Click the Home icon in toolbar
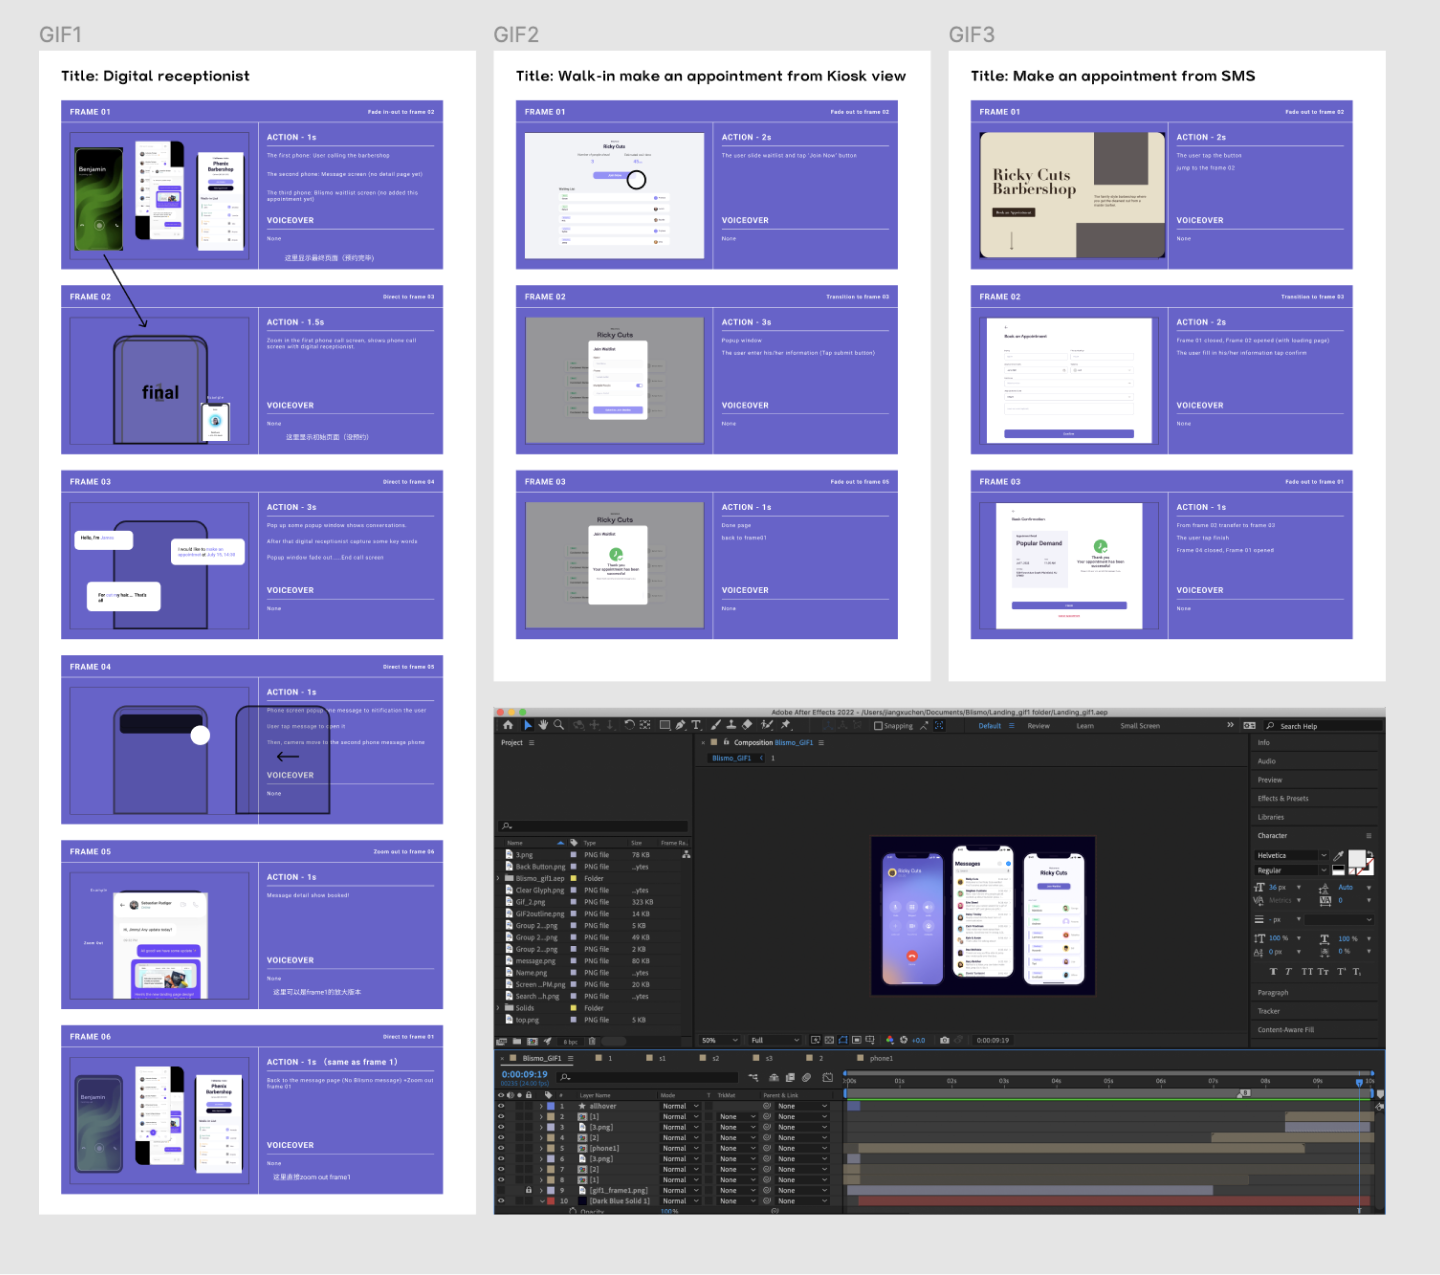The height and width of the screenshot is (1275, 1440). 508,725
